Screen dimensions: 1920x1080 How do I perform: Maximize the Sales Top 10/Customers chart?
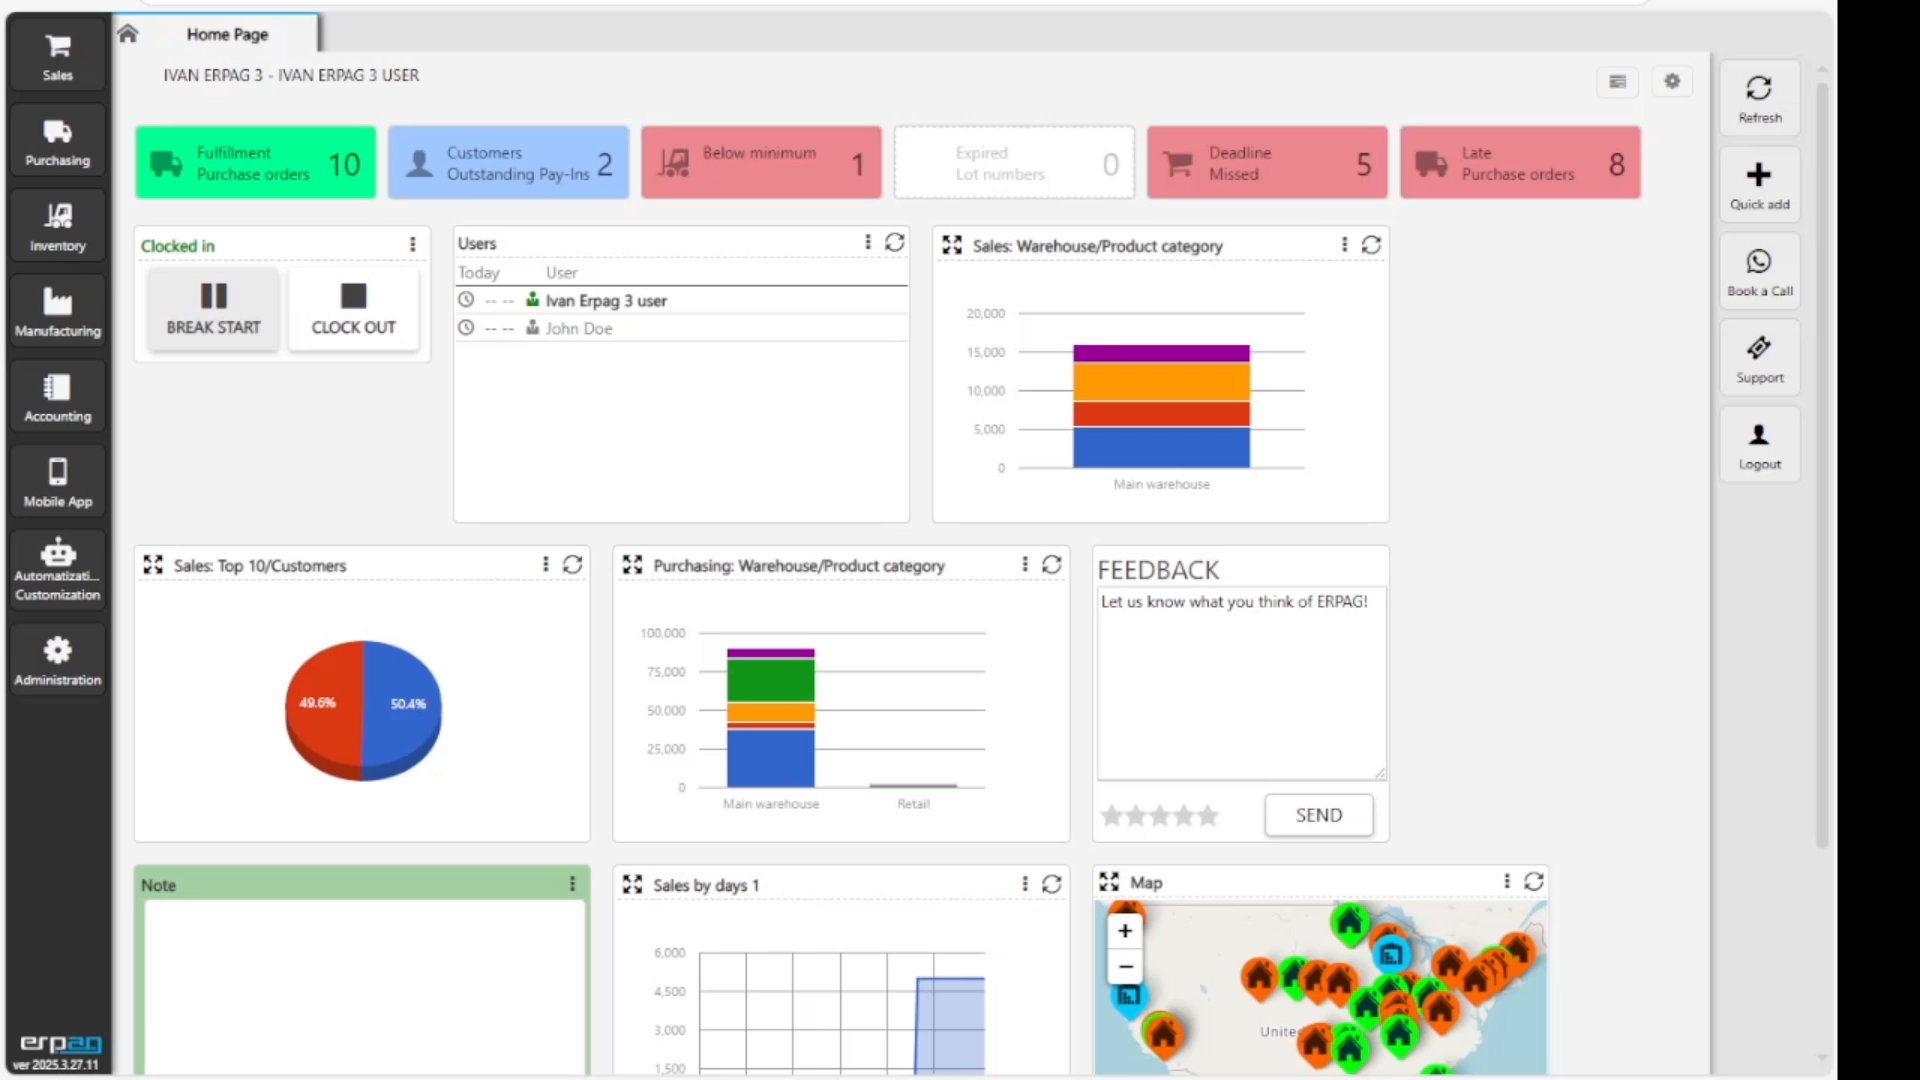click(153, 565)
